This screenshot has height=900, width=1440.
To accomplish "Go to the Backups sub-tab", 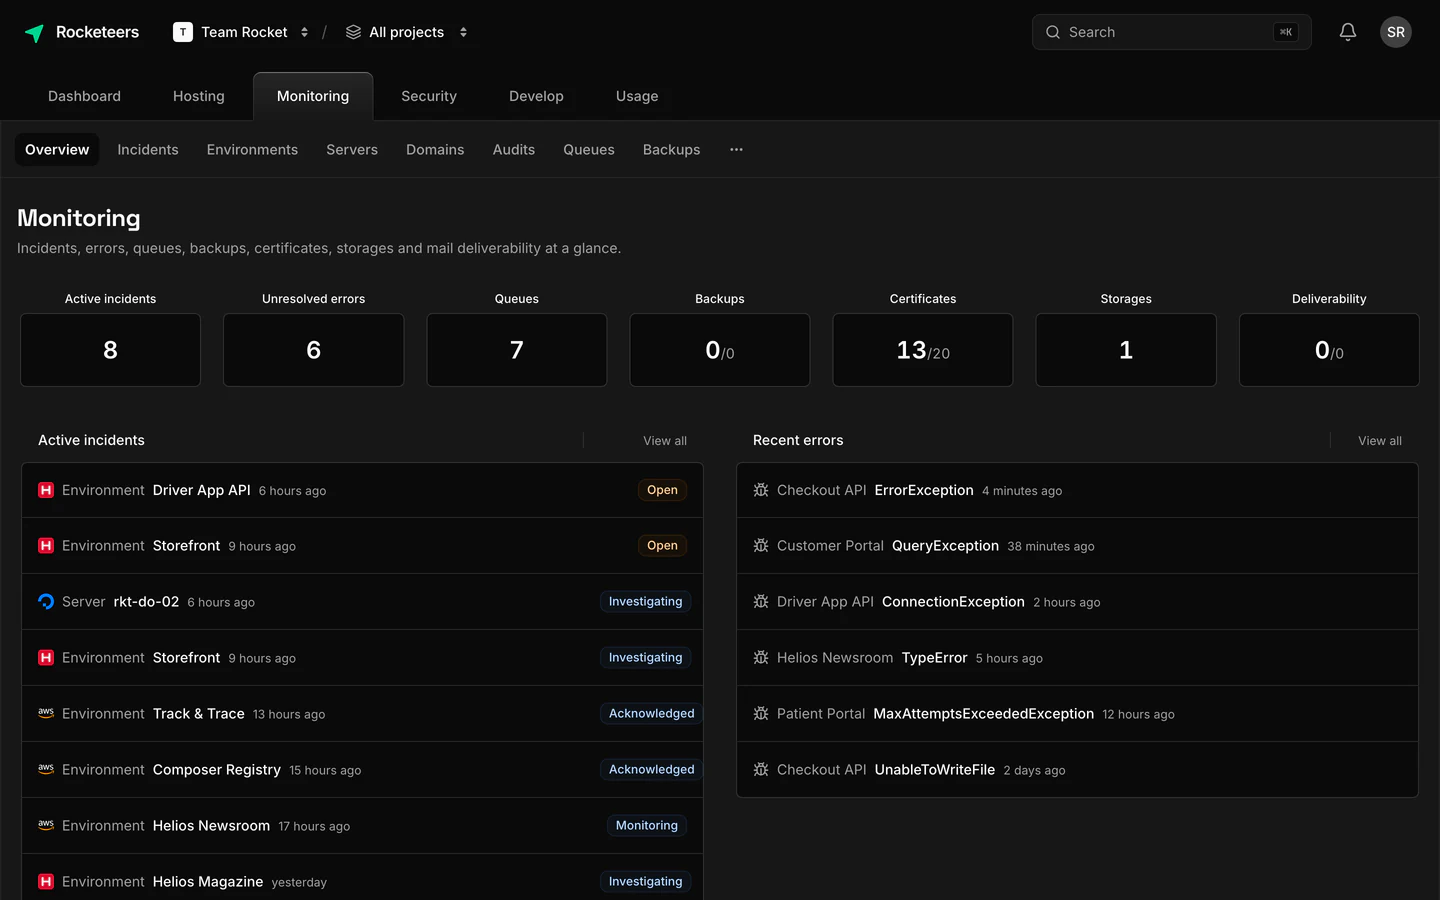I will (672, 149).
